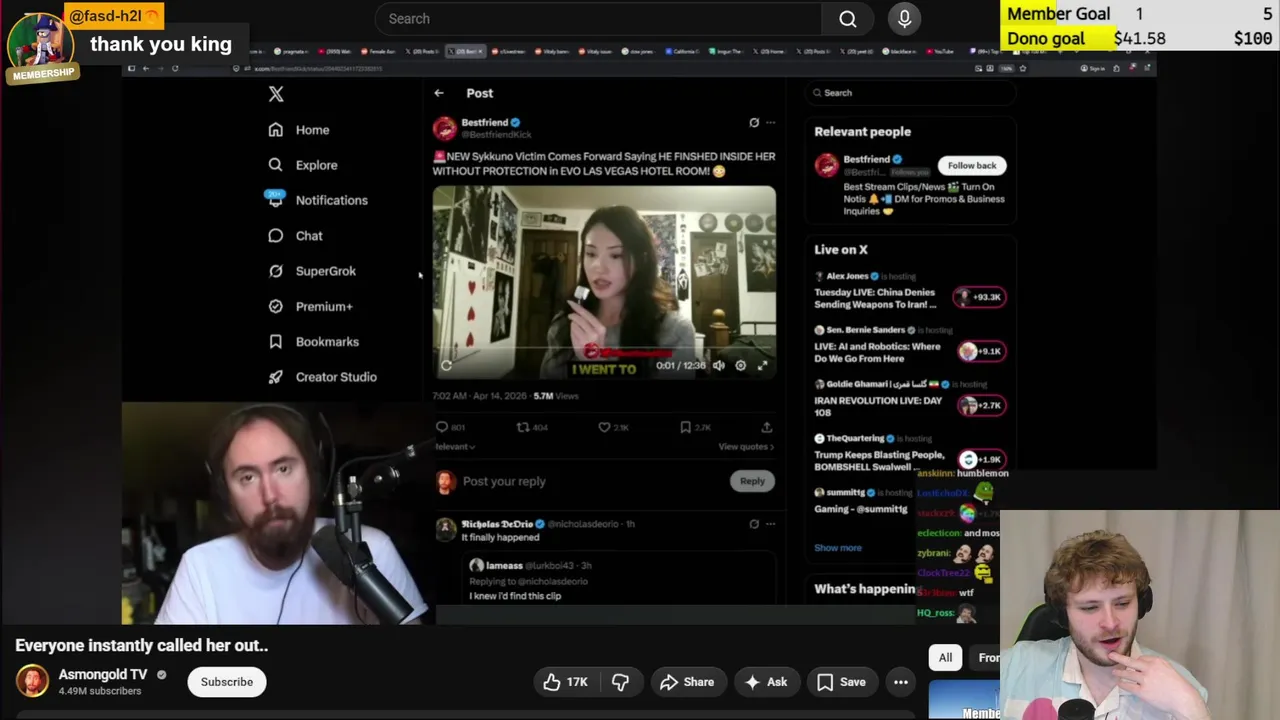Open tweet video settings gear

click(740, 365)
